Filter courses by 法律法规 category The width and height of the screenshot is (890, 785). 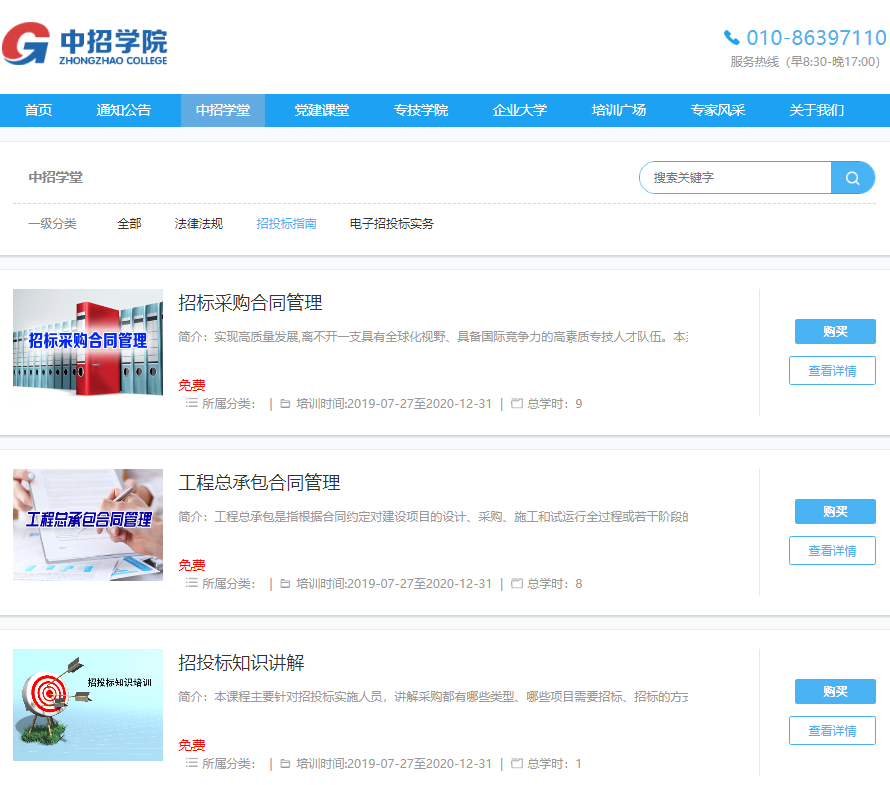coord(199,224)
